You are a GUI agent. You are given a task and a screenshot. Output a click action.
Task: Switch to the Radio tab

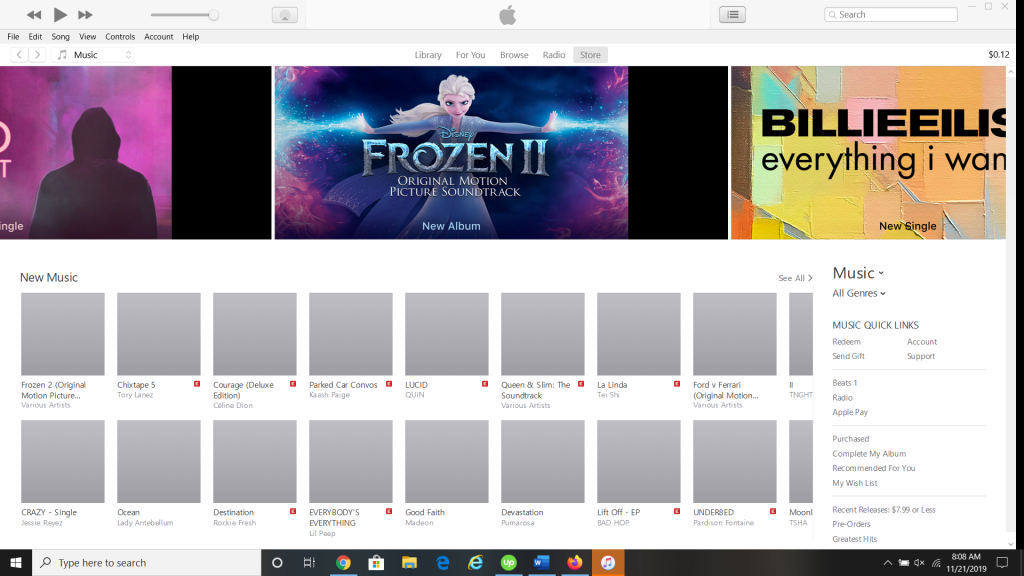pyautogui.click(x=554, y=55)
